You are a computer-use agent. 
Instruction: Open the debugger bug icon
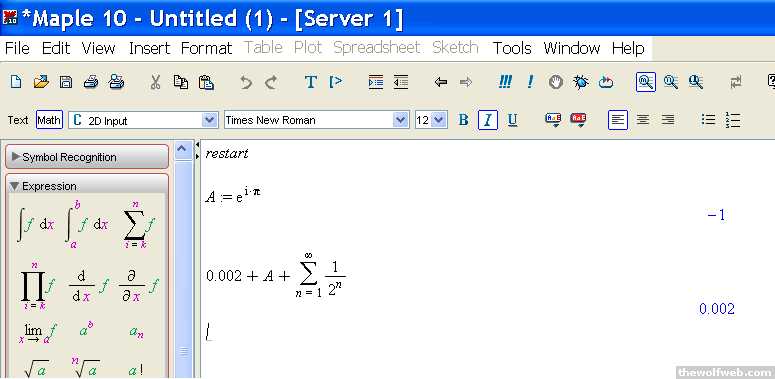pos(581,82)
